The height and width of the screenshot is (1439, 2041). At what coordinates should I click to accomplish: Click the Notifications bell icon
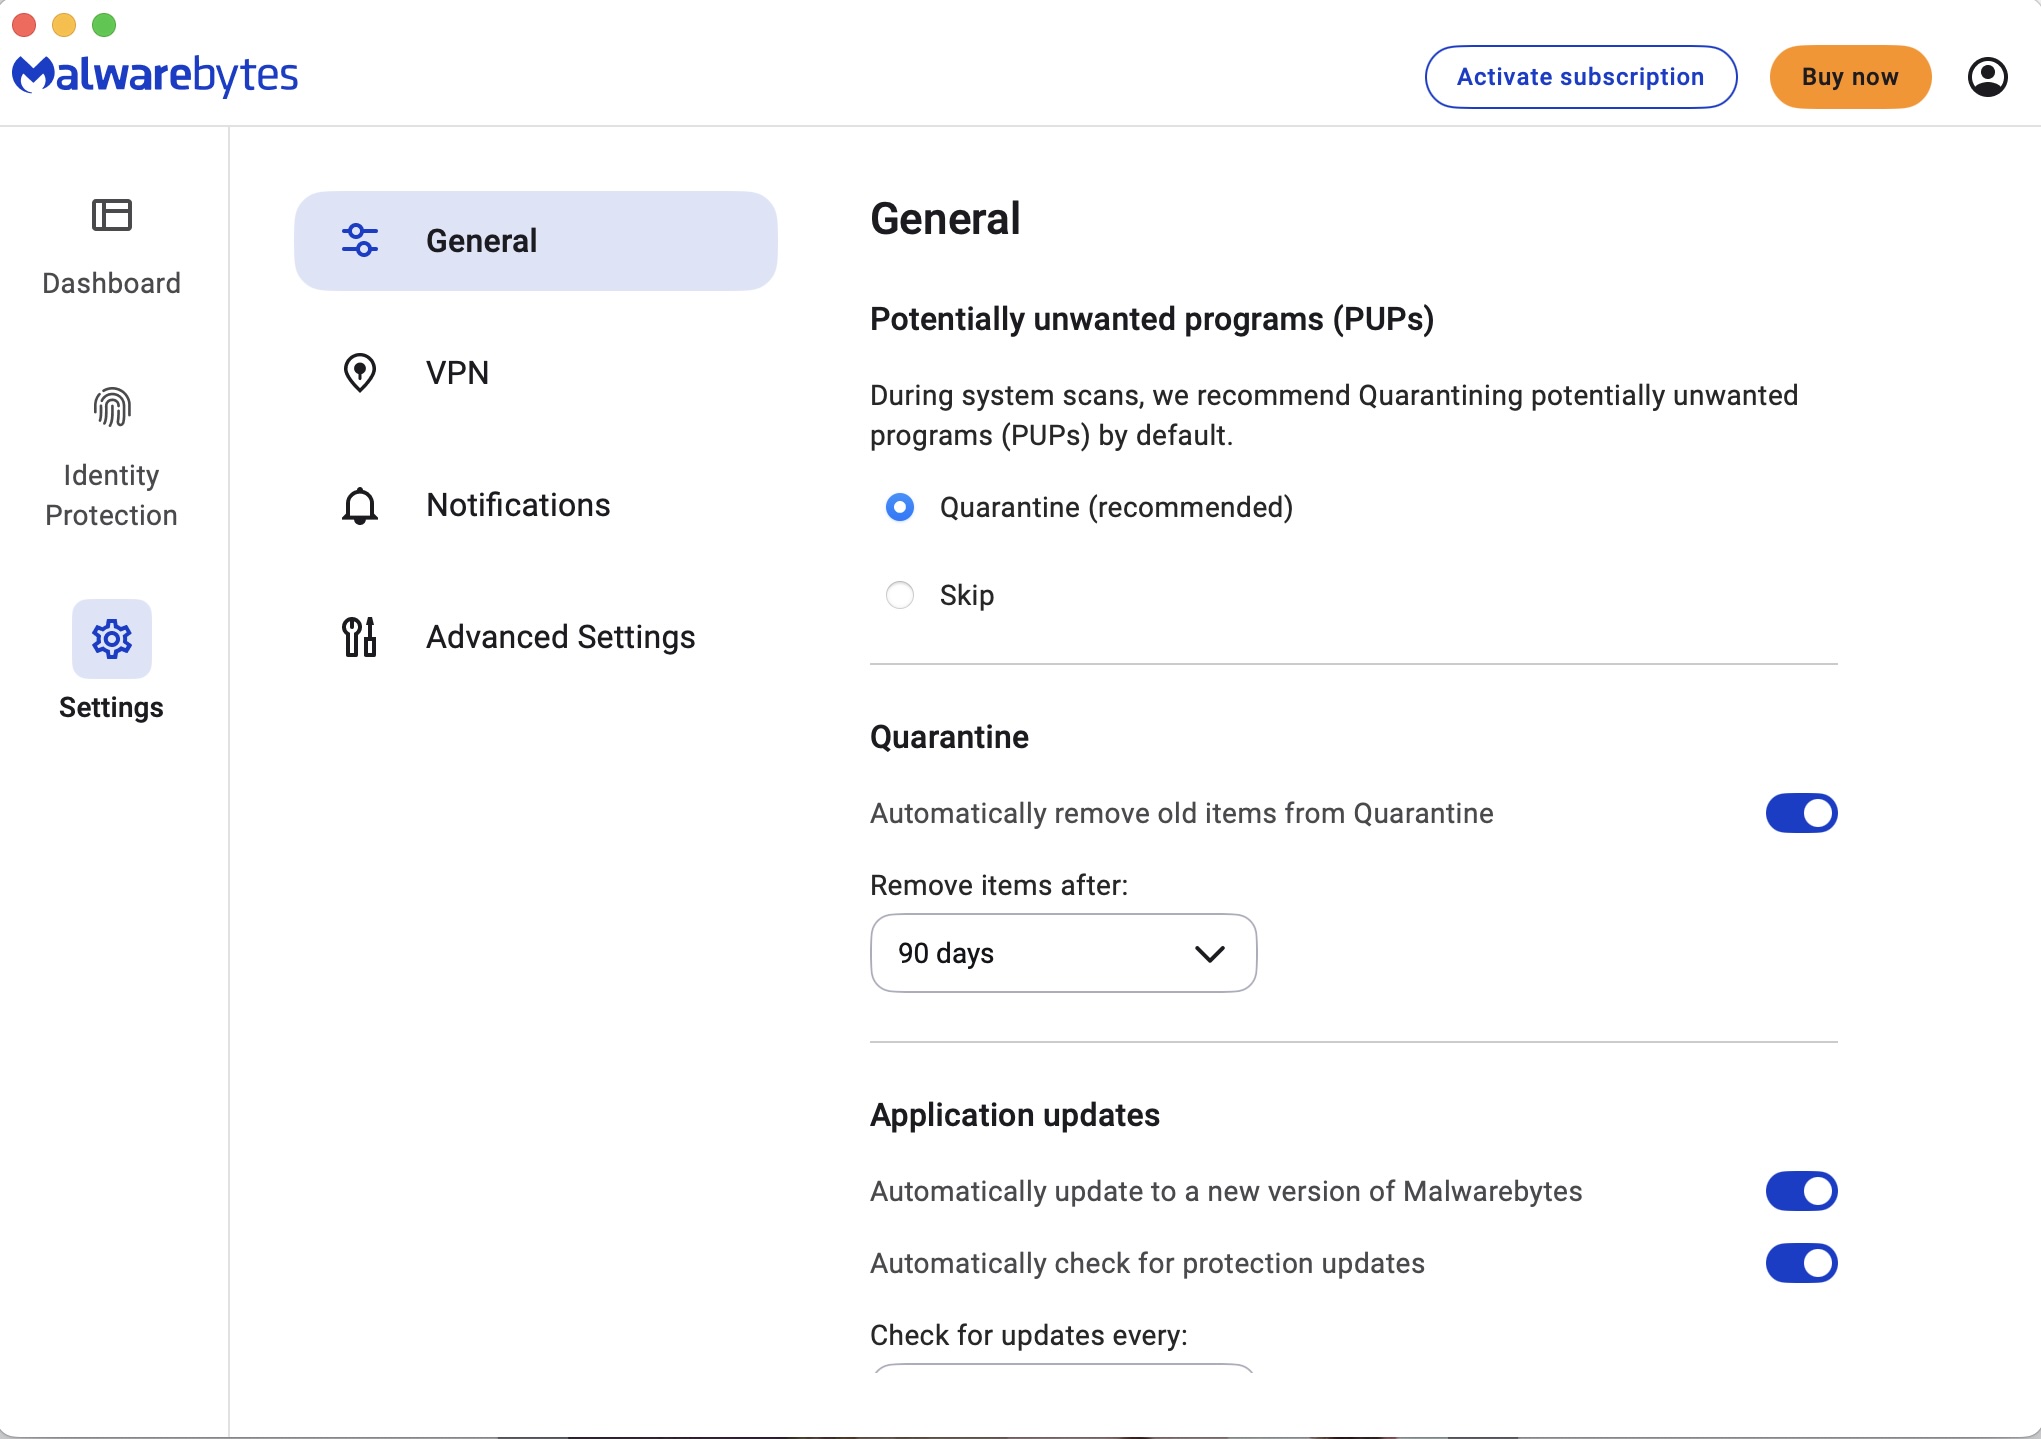tap(359, 505)
